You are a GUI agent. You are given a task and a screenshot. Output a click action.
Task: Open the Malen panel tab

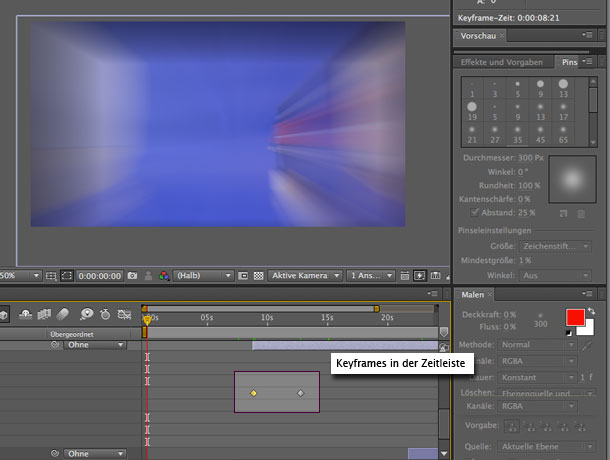(472, 295)
